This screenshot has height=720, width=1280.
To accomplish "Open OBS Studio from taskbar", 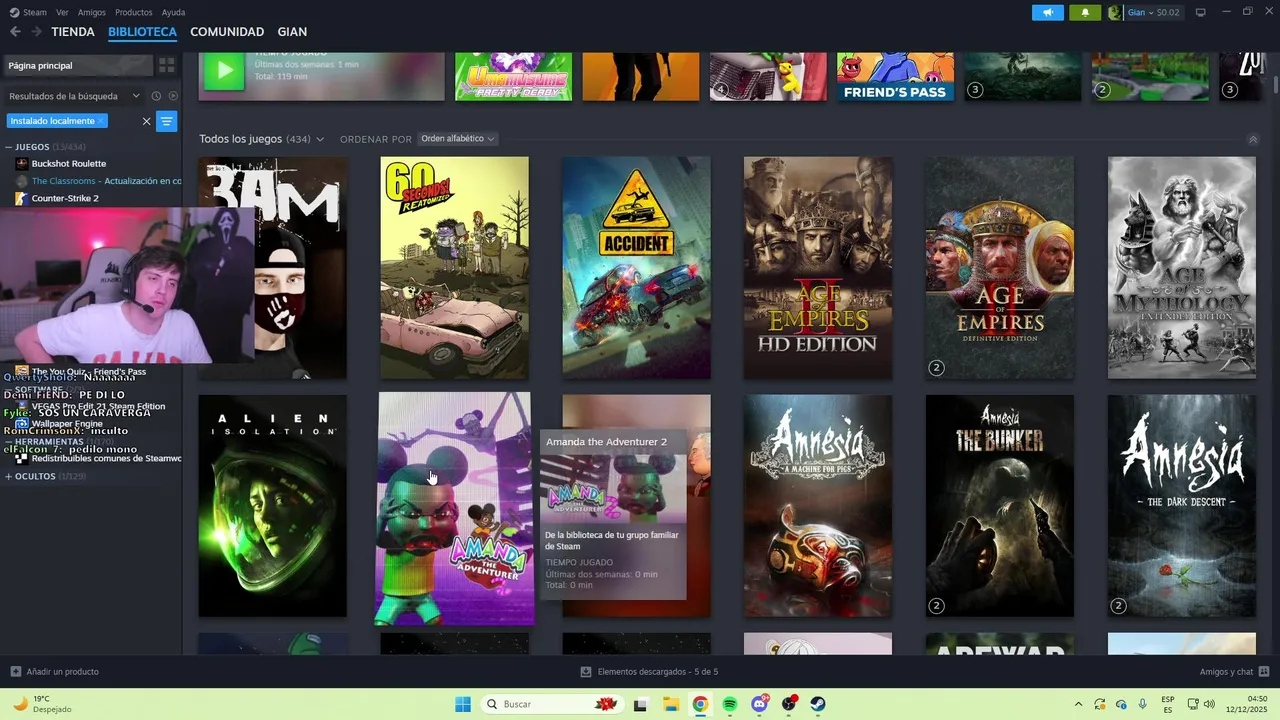I will [789, 704].
